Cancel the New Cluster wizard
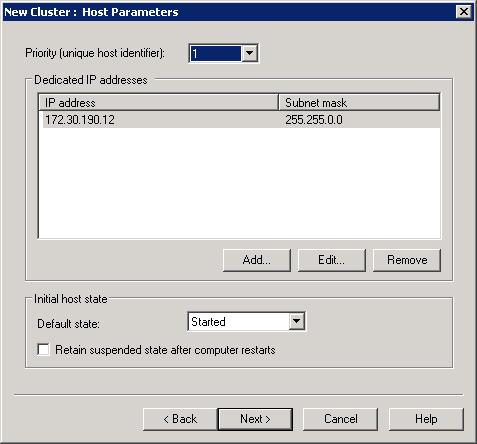This screenshot has width=477, height=444. (x=340, y=419)
